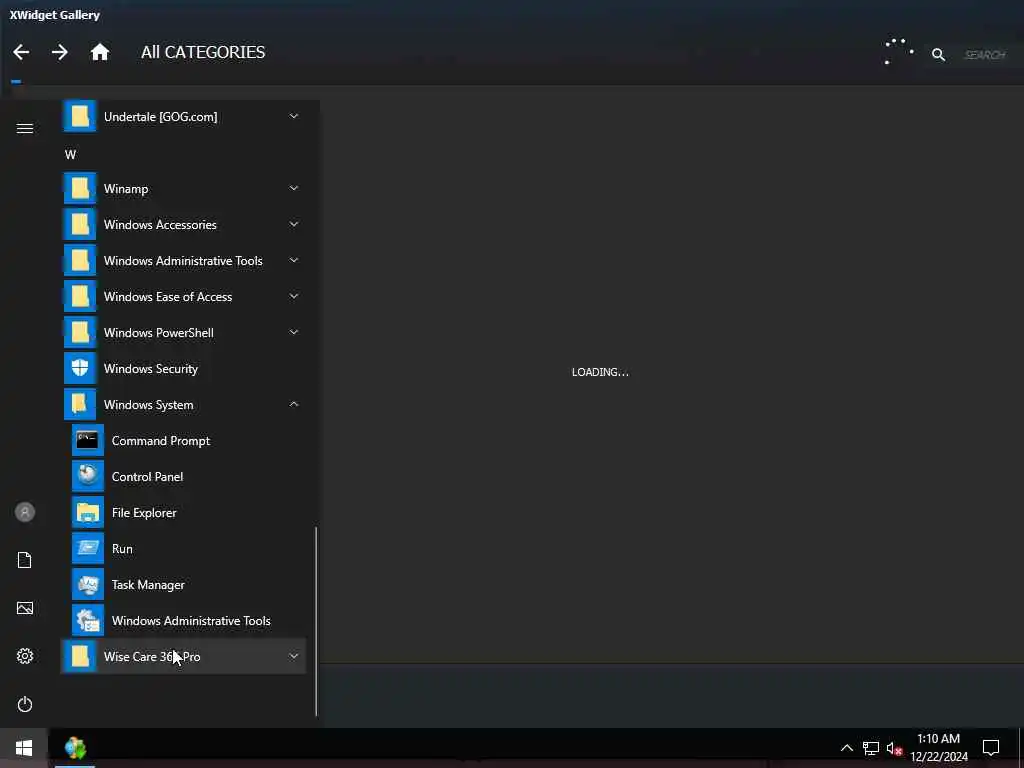The height and width of the screenshot is (768, 1024).
Task: Expand Windows Accessories chevron
Action: coord(294,224)
